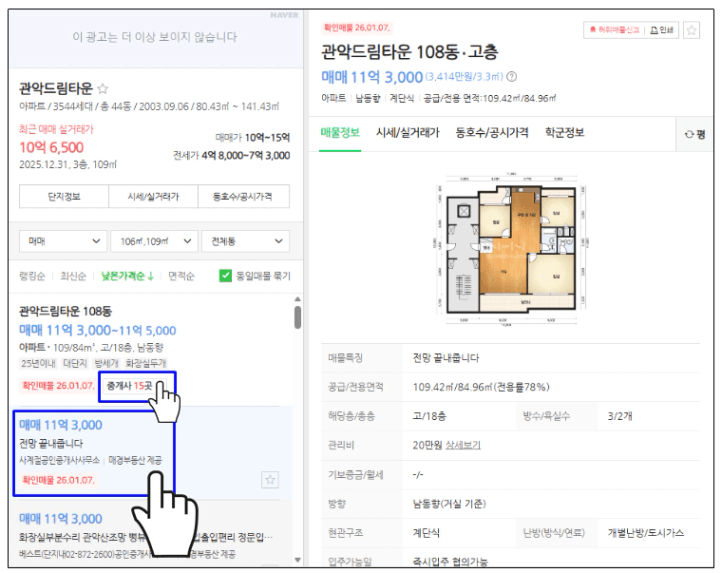Sort listings by 면적순
This screenshot has height=573, width=722.
pos(181,276)
